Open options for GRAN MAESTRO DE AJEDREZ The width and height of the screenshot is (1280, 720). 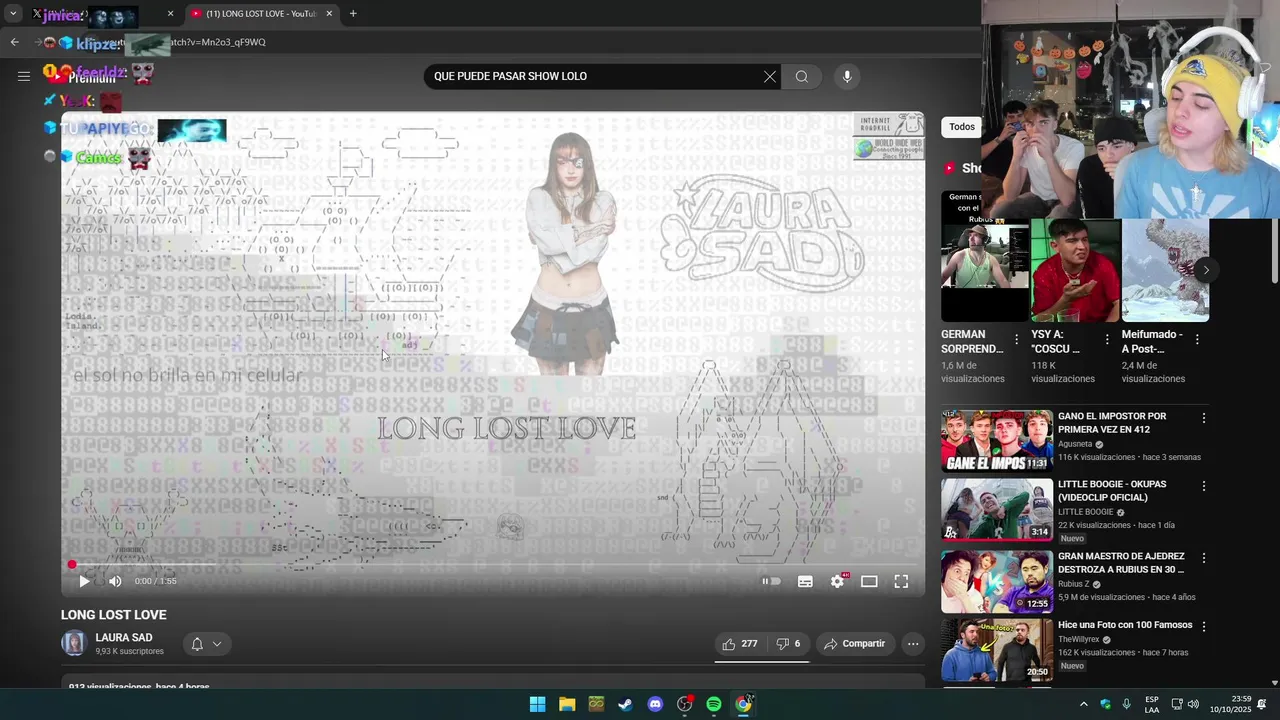[x=1204, y=558]
